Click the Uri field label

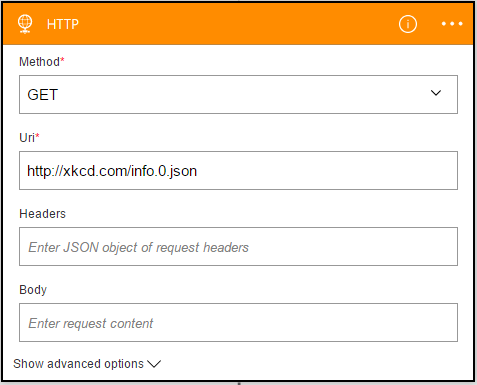tap(27, 137)
